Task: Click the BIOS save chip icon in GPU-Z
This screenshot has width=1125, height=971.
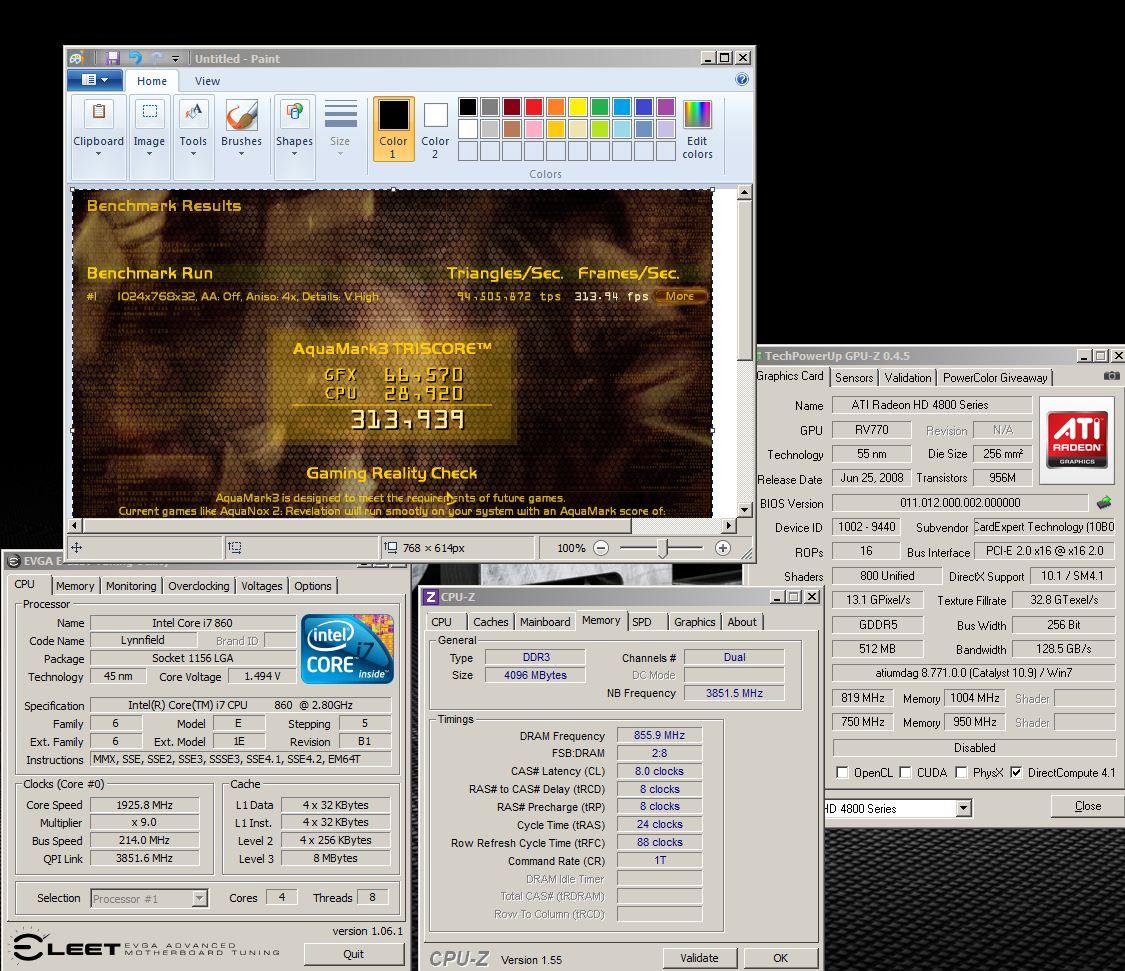Action: click(x=1104, y=502)
